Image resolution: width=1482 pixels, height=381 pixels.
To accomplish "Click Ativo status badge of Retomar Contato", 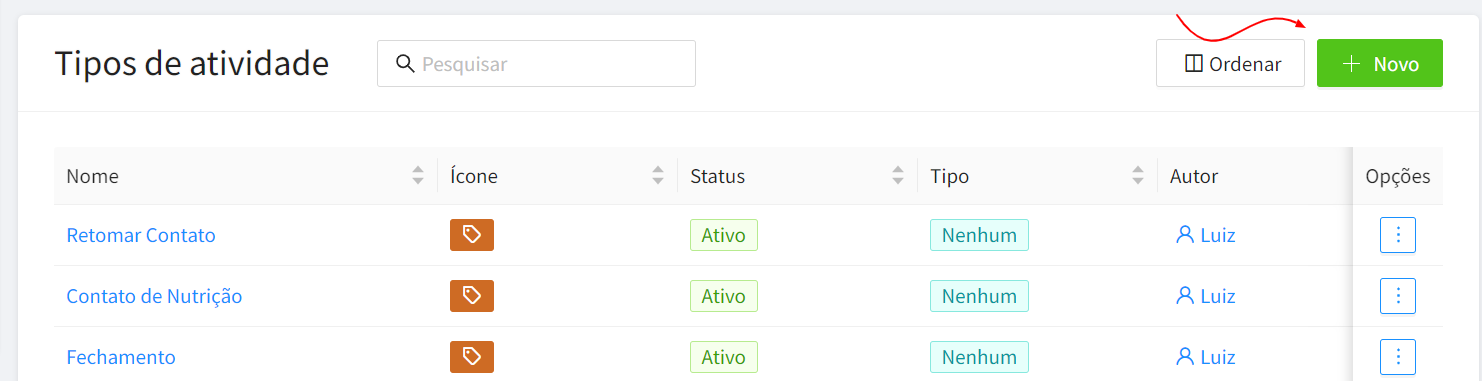I will pyautogui.click(x=724, y=236).
